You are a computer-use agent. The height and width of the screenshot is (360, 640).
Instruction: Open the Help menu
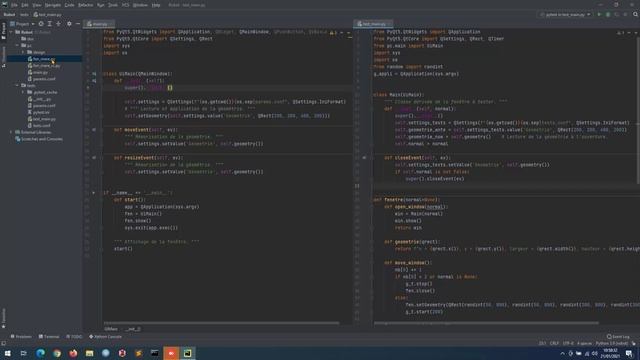click(156, 5)
